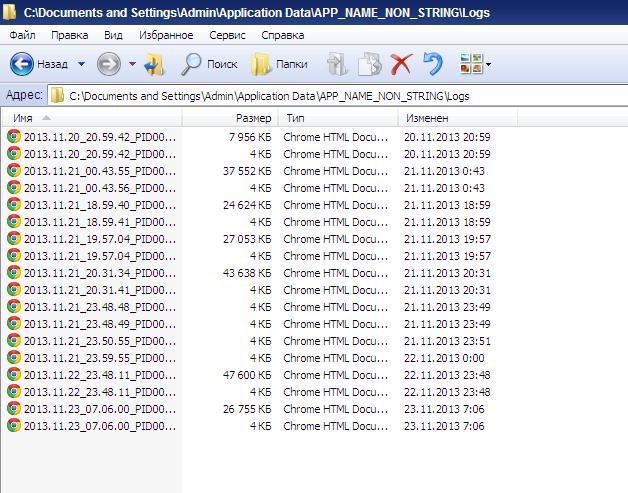Click the green Forward arrow button
This screenshot has width=628, height=493.
click(108, 64)
